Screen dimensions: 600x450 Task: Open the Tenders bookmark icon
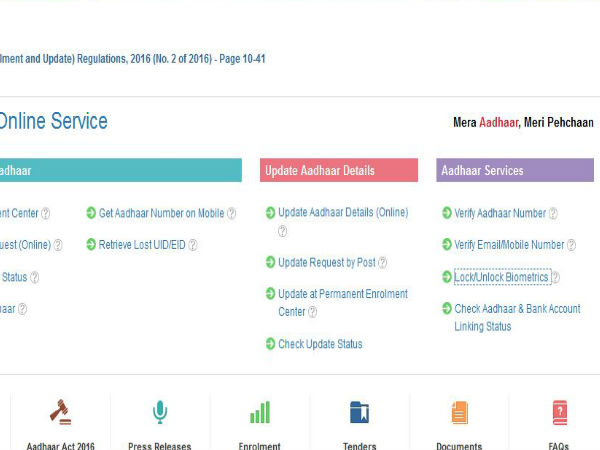click(360, 412)
